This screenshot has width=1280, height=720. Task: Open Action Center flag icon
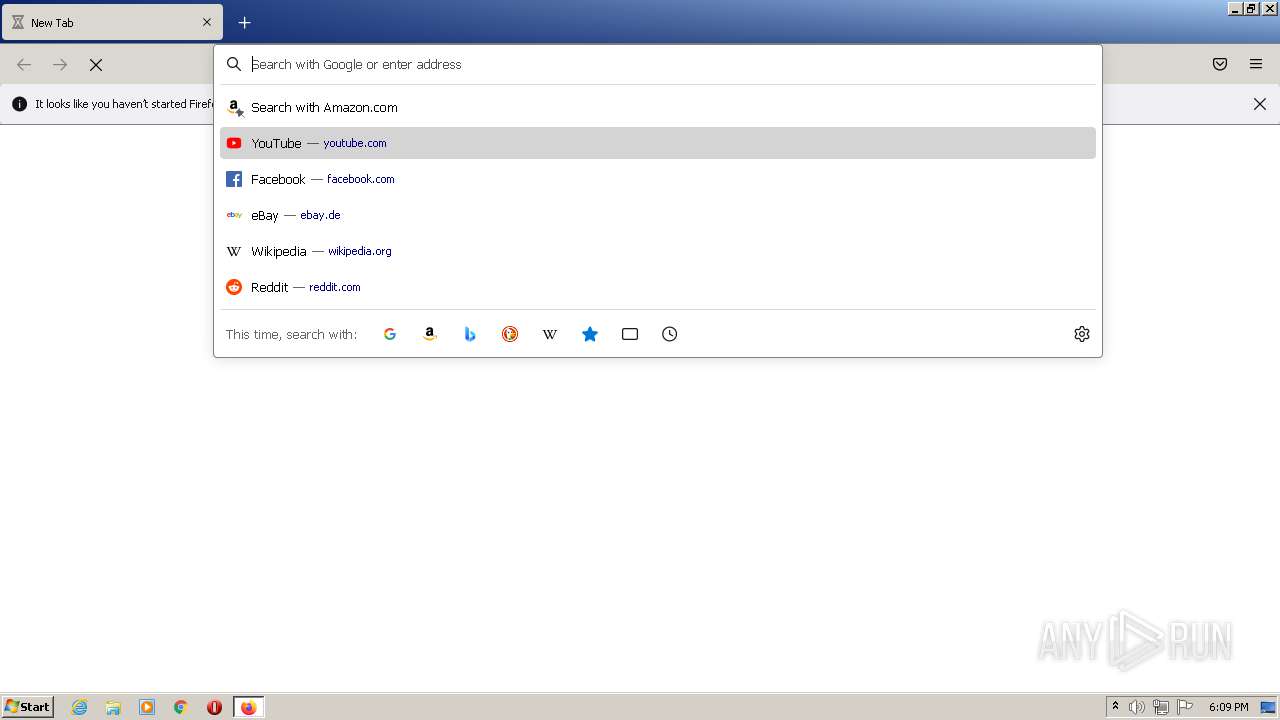[x=1185, y=707]
